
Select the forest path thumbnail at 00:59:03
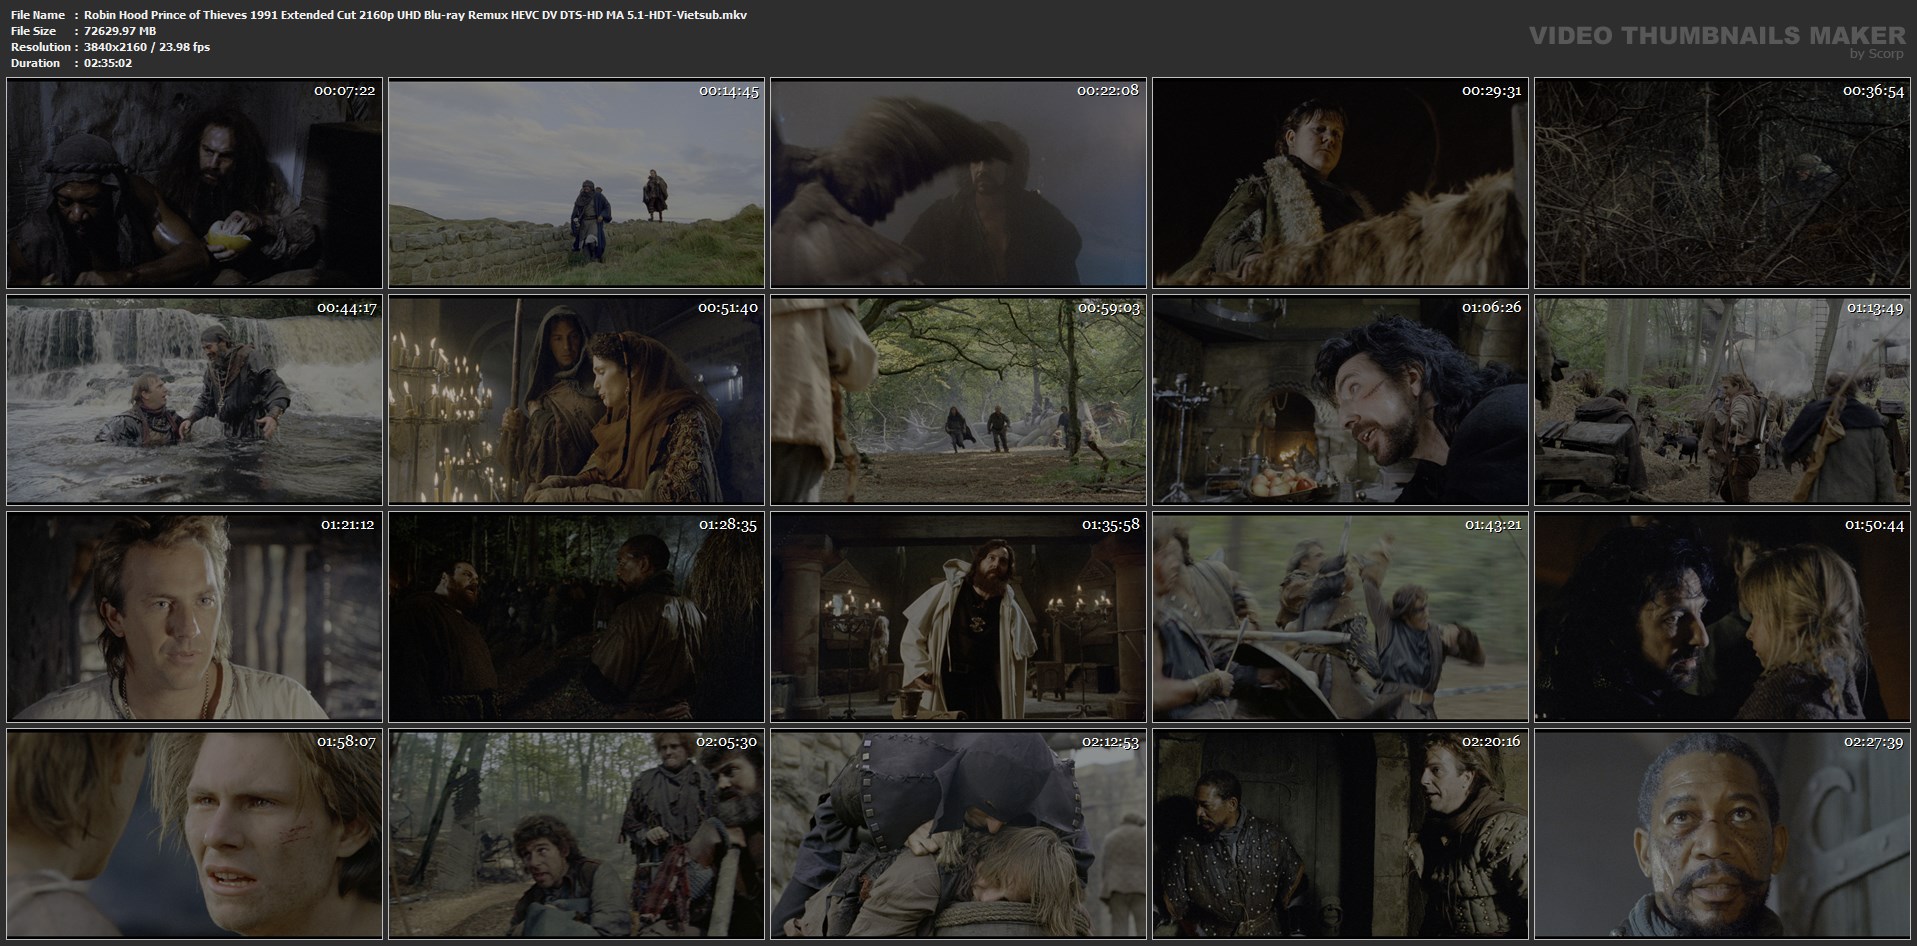(x=958, y=400)
